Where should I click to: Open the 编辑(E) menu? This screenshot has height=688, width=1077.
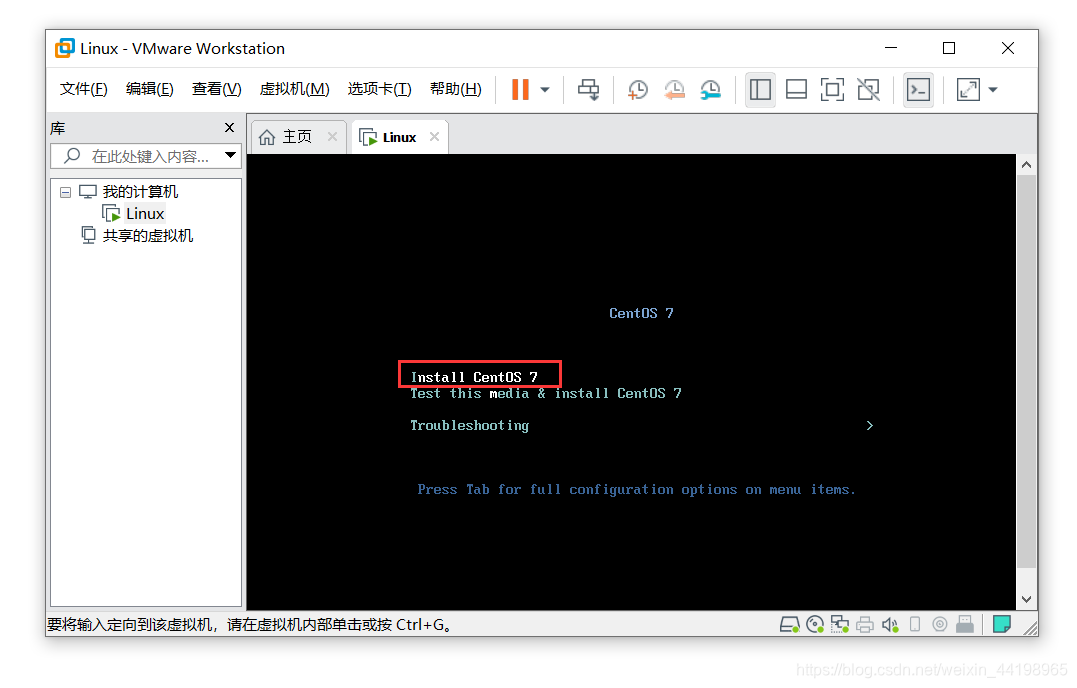(150, 89)
